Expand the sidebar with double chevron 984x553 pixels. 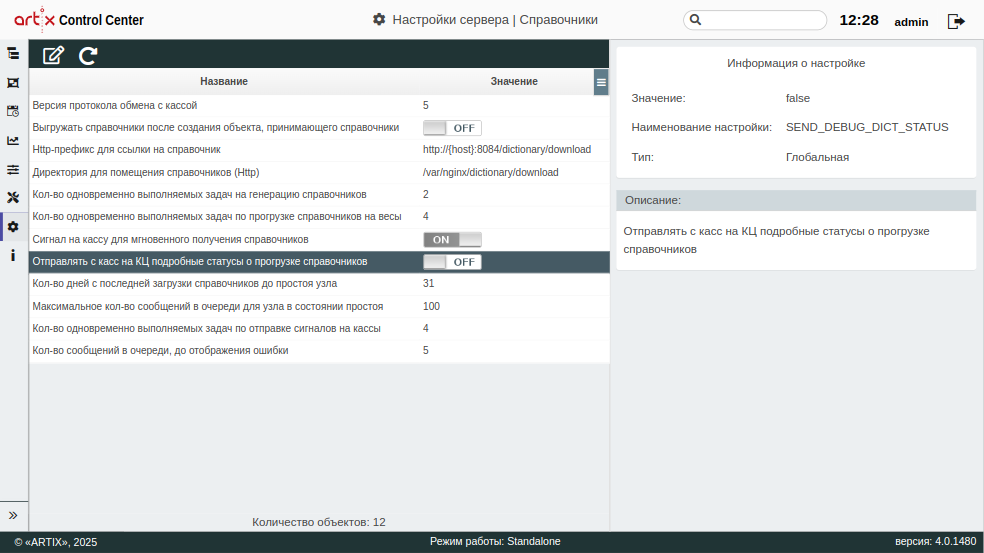tap(13, 515)
